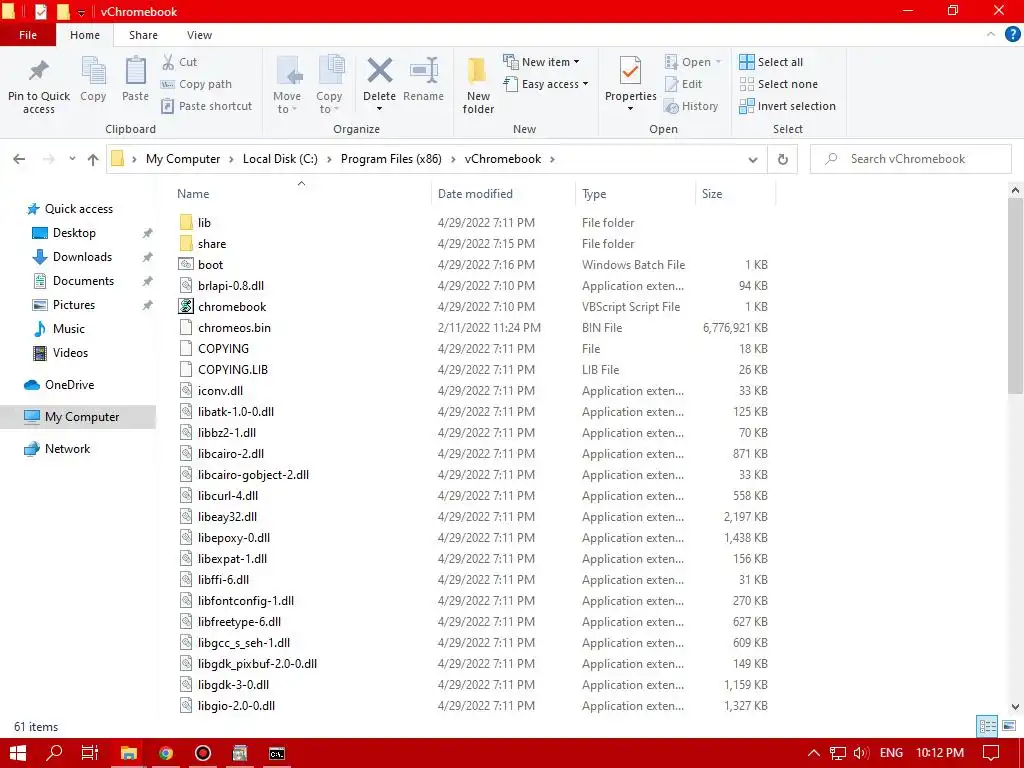1024x768 pixels.
Task: Click Paste shortcut in ribbon
Action: tap(206, 106)
